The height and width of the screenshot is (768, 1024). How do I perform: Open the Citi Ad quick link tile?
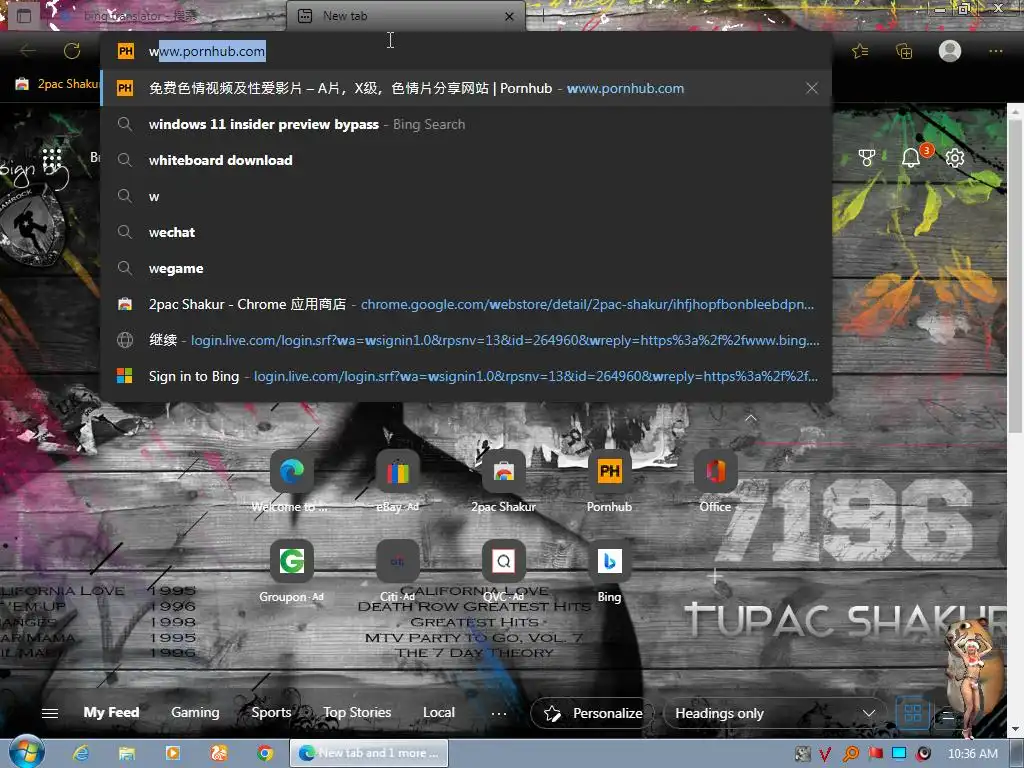(x=397, y=571)
